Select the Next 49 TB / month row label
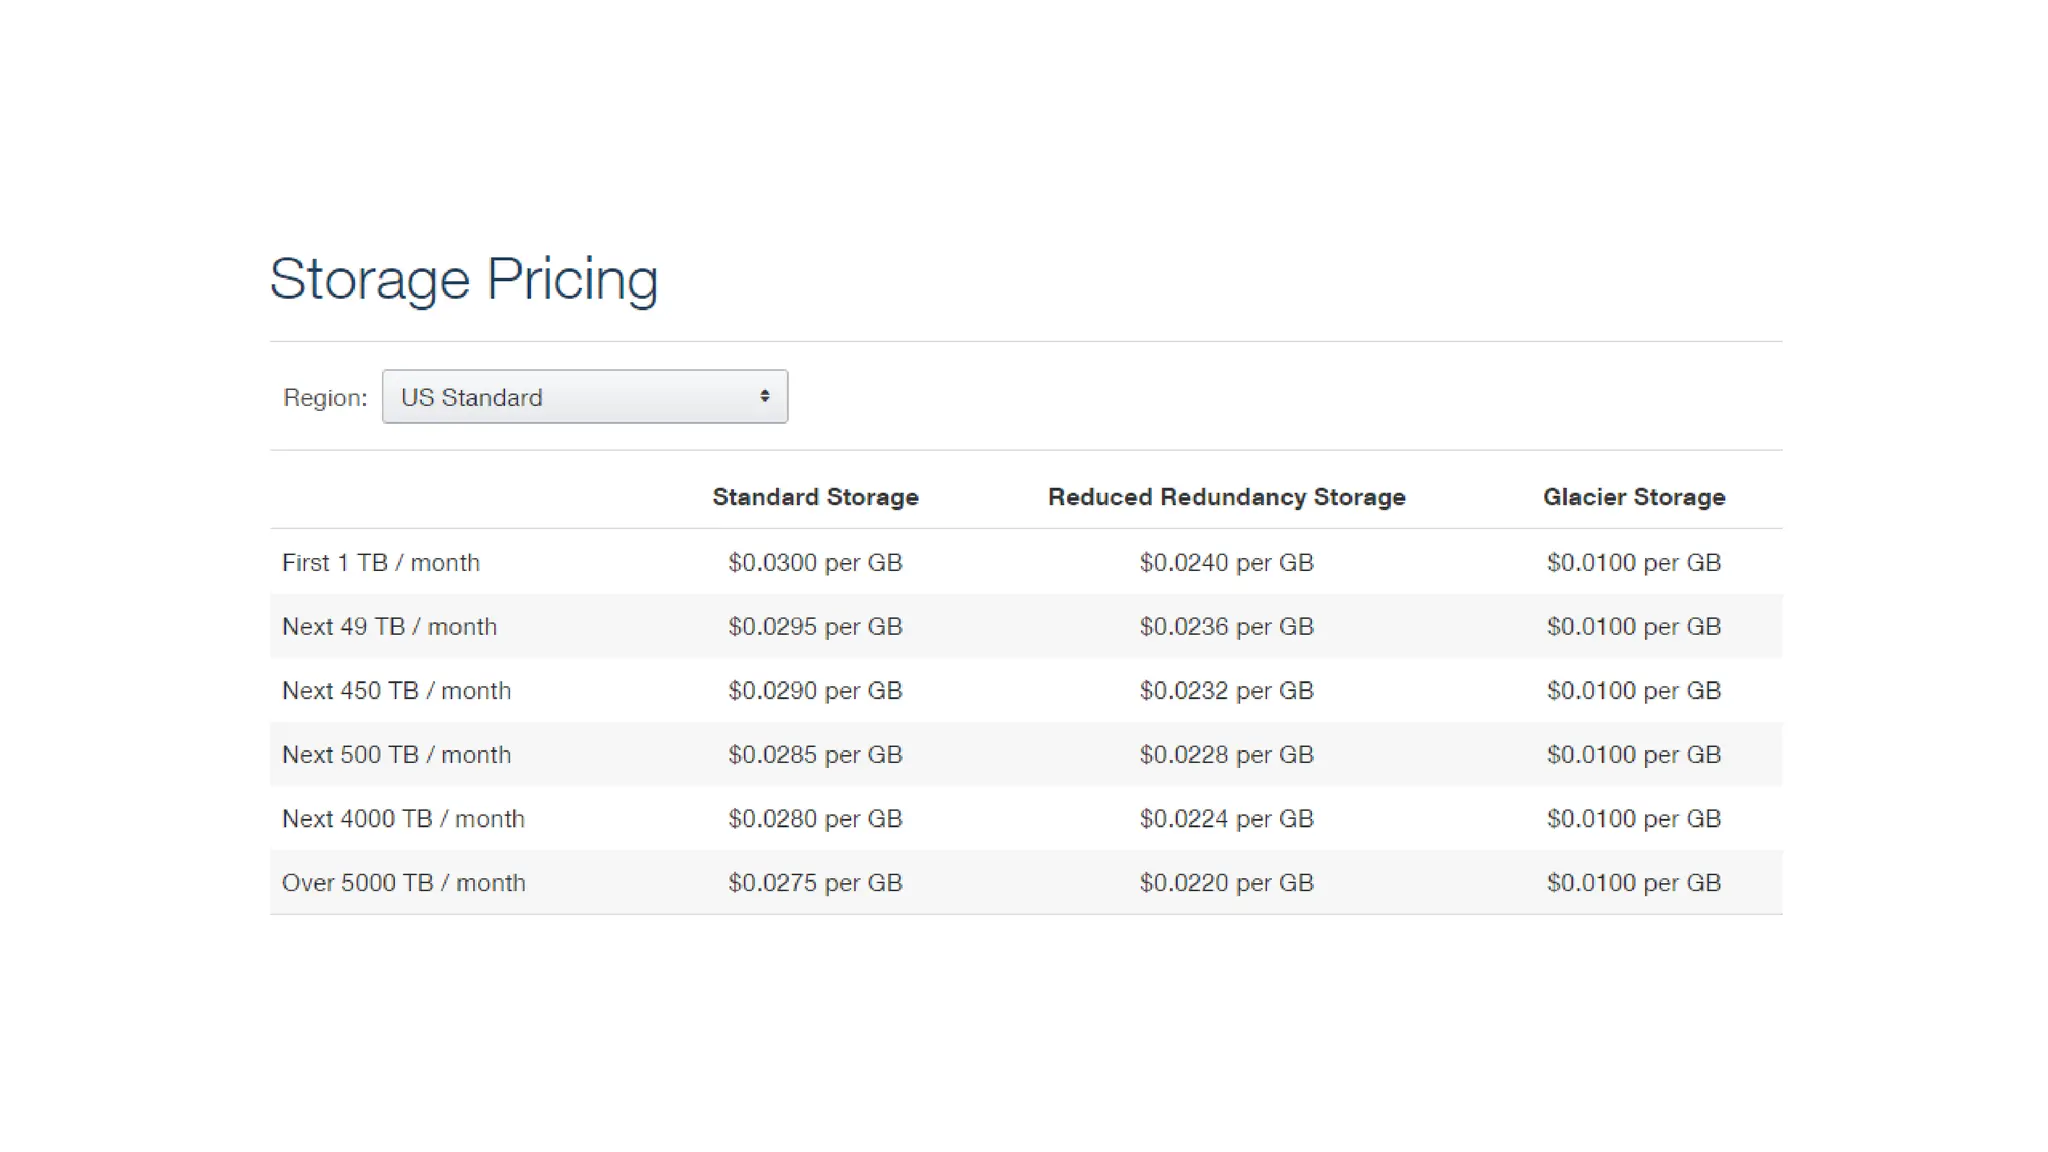This screenshot has width=2048, height=1152. point(389,627)
